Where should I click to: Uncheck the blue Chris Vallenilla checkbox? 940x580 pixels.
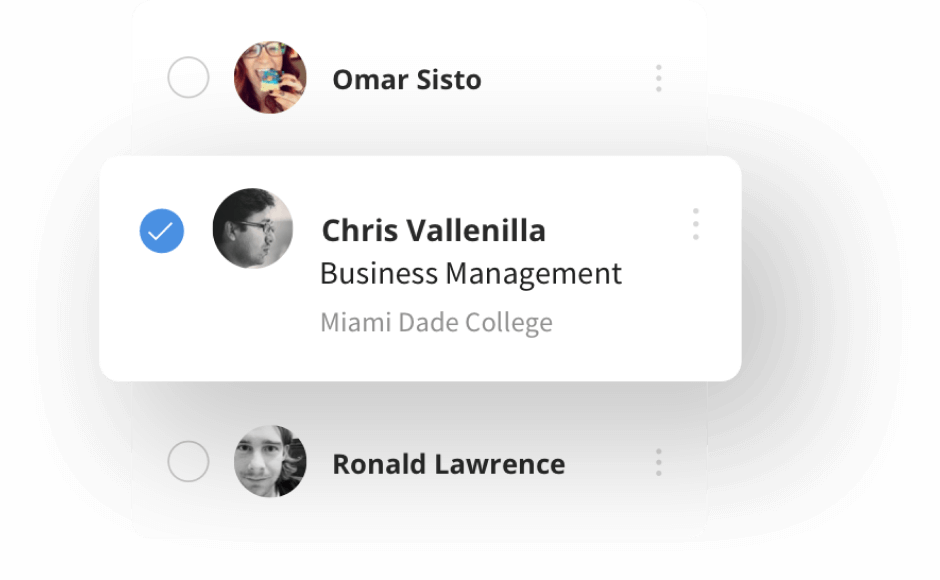(x=161, y=231)
